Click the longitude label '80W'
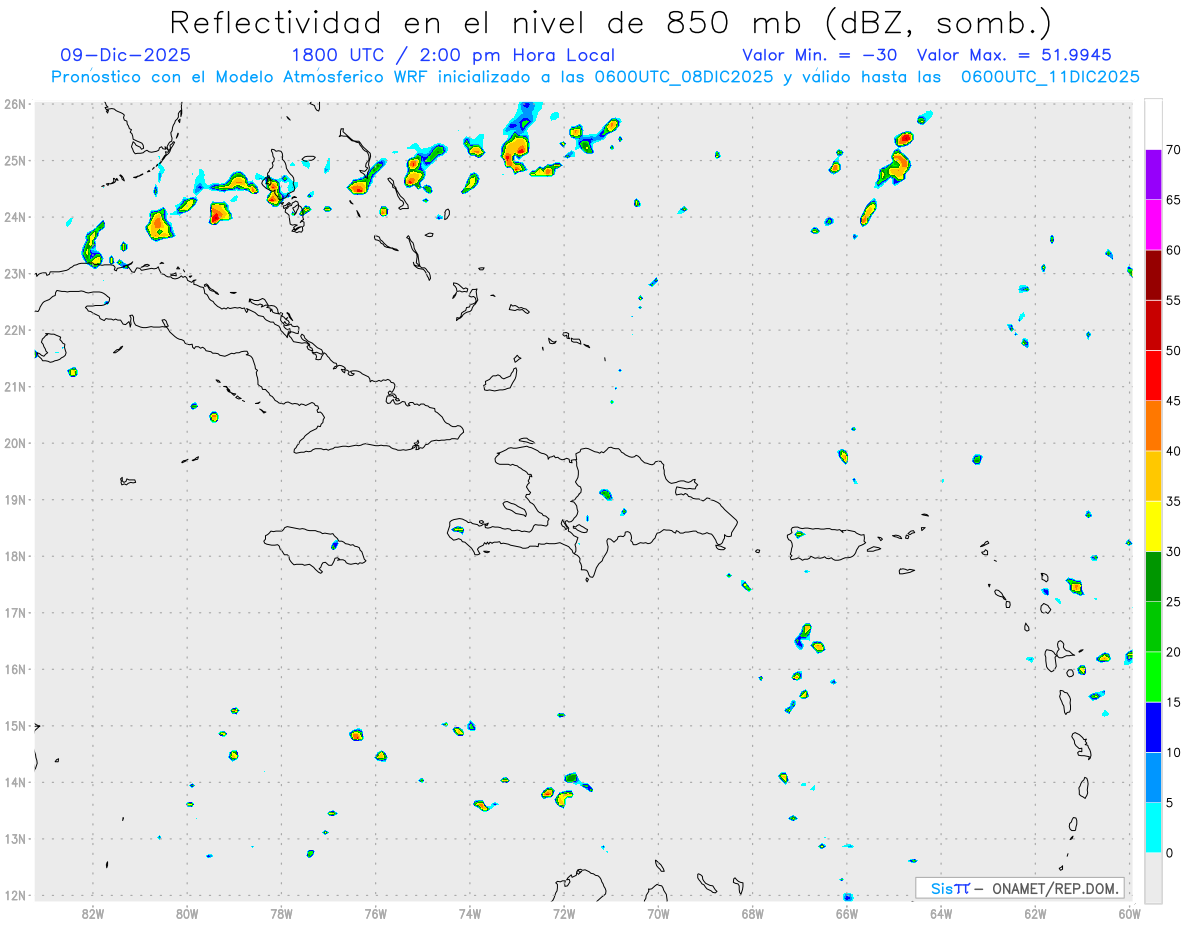Image resolution: width=1200 pixels, height=927 pixels. (x=187, y=913)
